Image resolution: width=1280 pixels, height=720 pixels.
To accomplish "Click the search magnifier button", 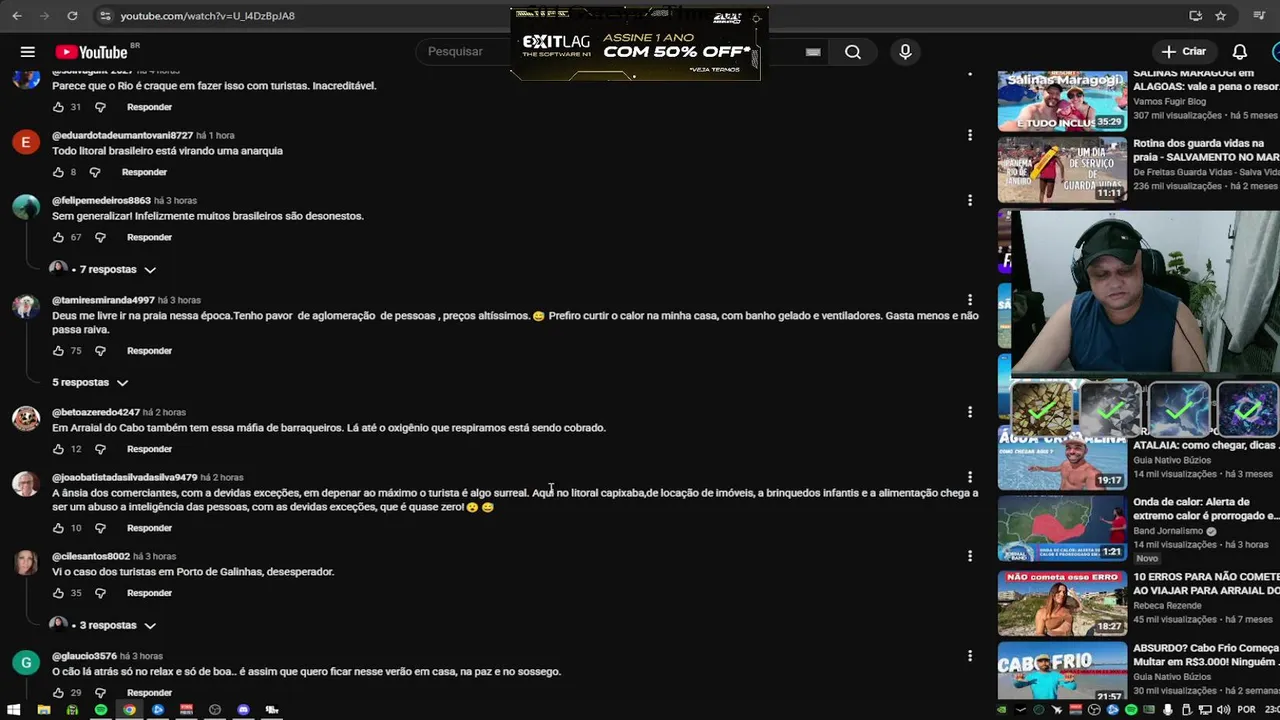I will coord(853,52).
